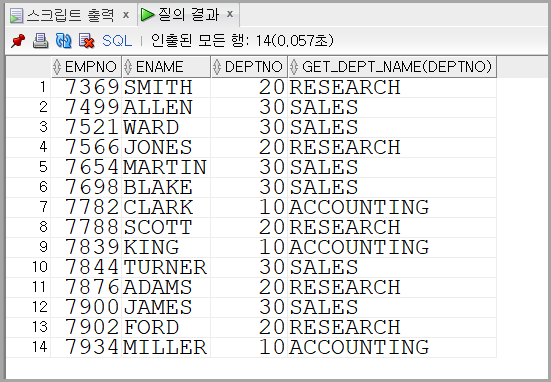
Task: Select the KING name cell
Action: (166, 247)
